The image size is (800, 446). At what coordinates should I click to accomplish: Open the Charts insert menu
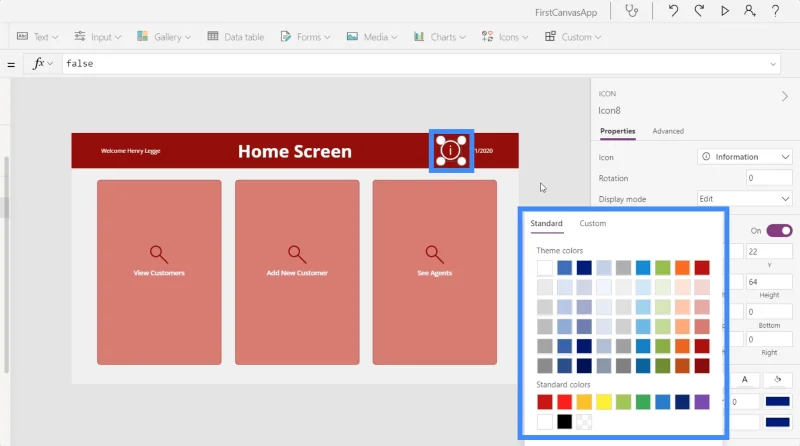[x=439, y=37]
